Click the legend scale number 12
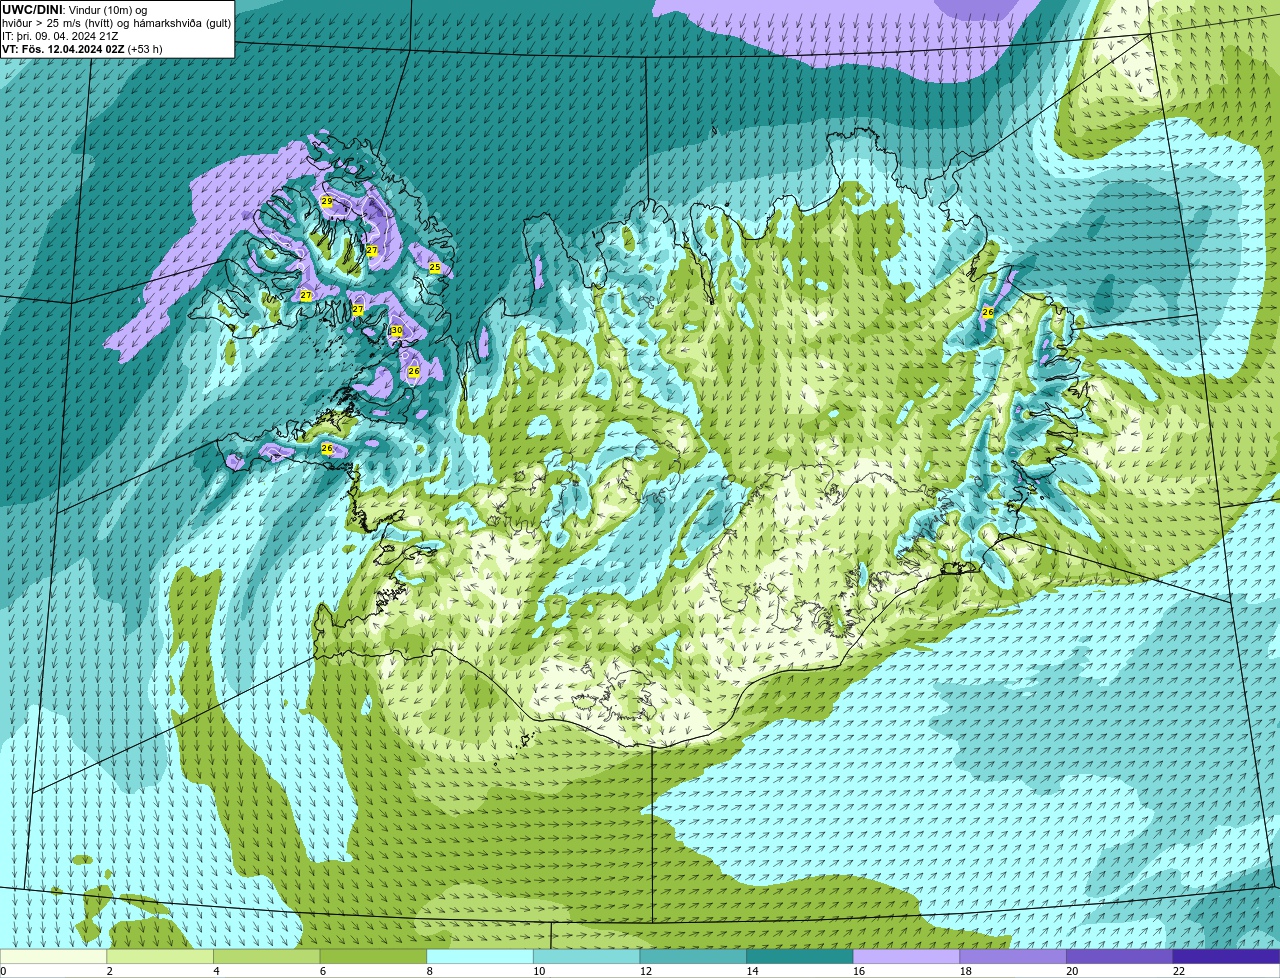Image resolution: width=1280 pixels, height=978 pixels. pyautogui.click(x=646, y=971)
